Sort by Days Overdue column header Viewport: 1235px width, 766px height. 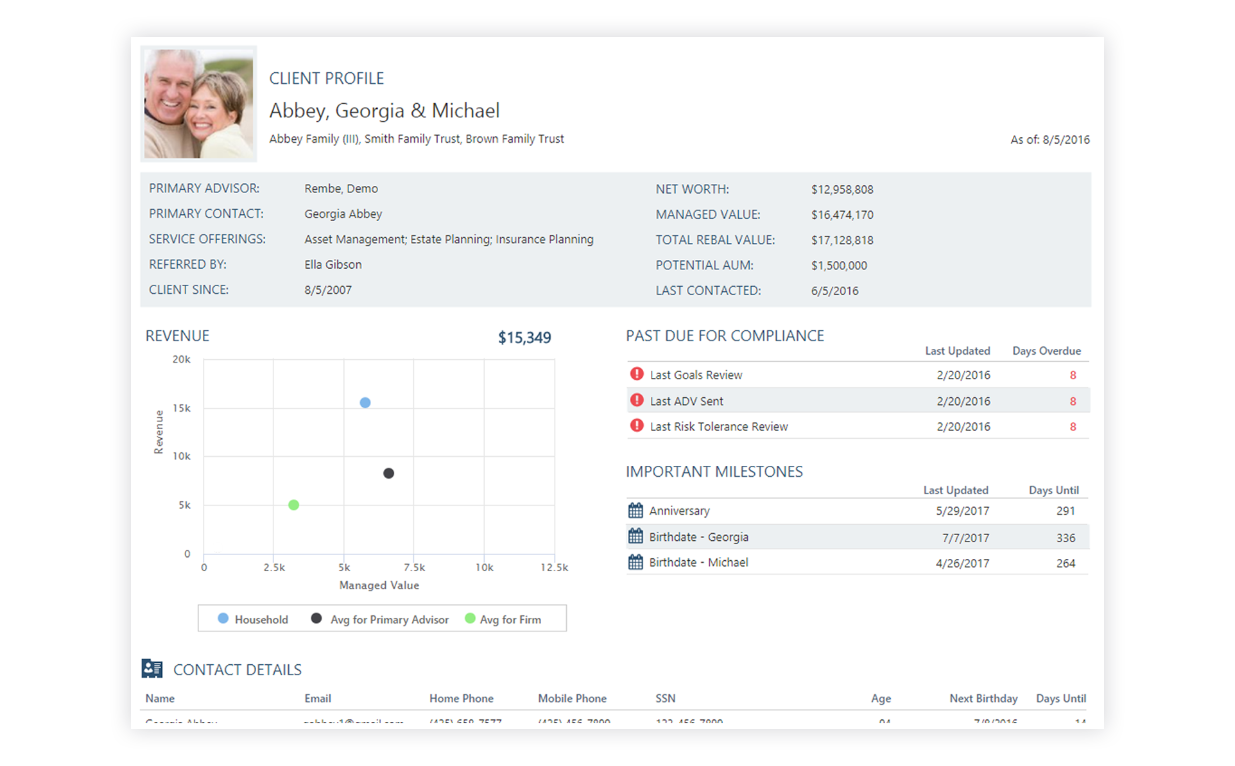(x=1046, y=350)
